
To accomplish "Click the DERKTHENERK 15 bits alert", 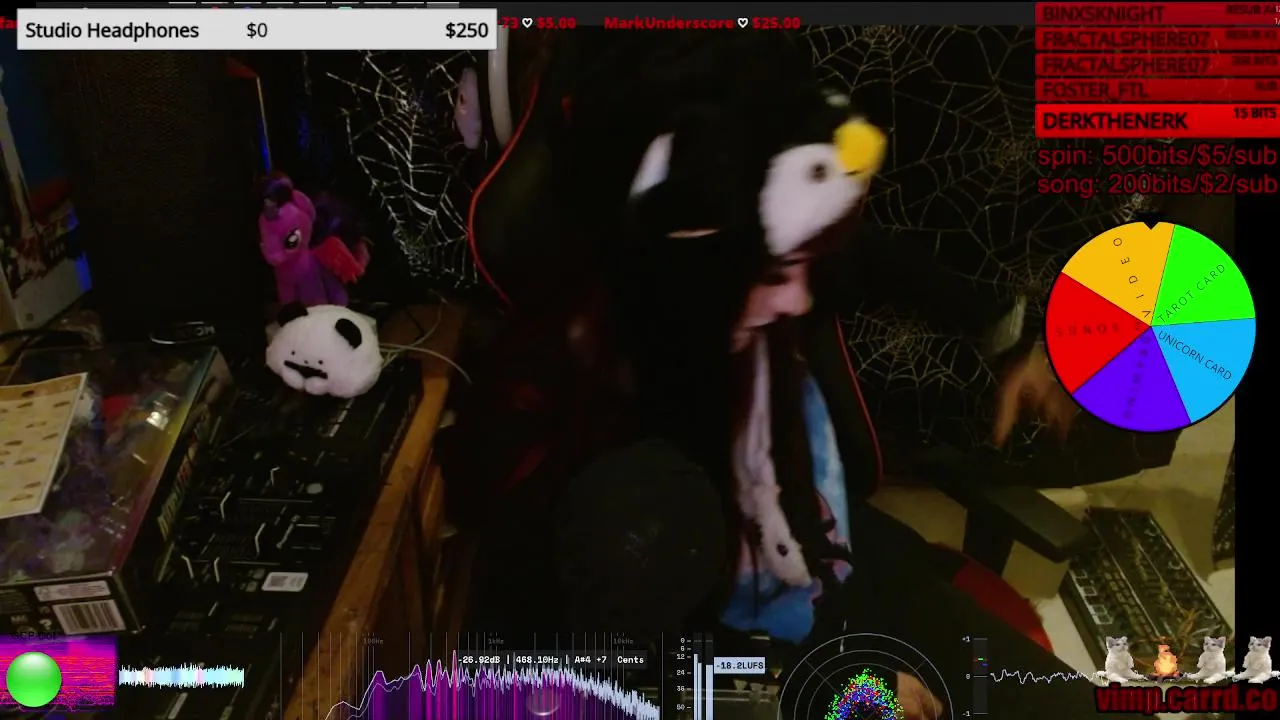I will 1157,120.
